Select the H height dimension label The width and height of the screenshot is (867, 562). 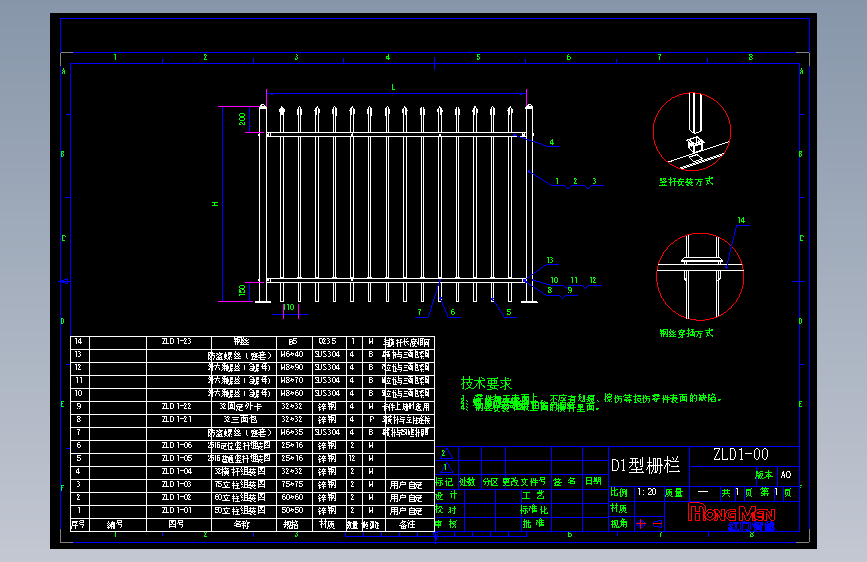pos(215,204)
